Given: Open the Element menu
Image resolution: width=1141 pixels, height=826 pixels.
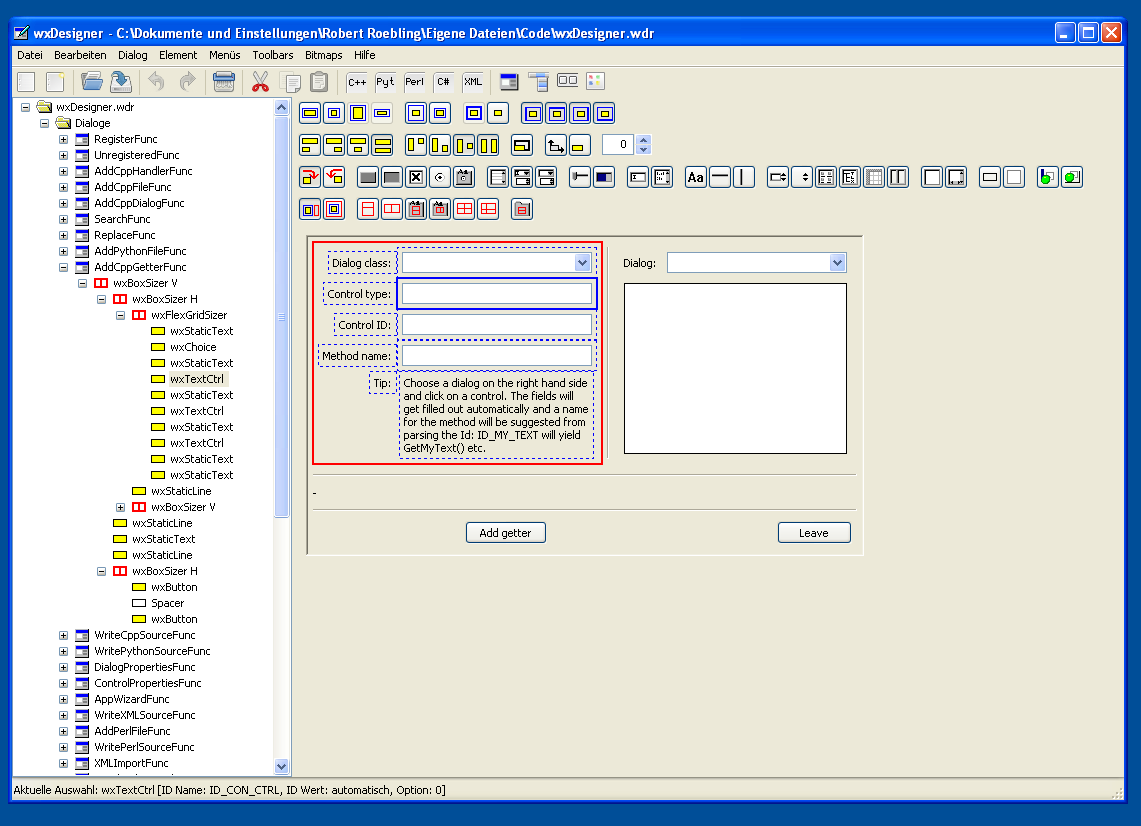Looking at the screenshot, I should [x=178, y=55].
